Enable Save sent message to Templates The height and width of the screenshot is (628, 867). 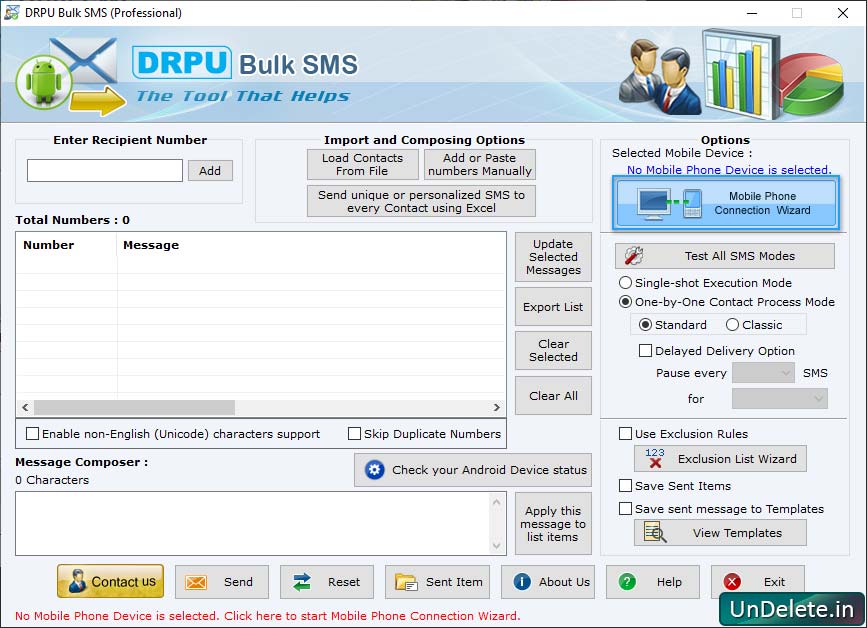click(625, 508)
